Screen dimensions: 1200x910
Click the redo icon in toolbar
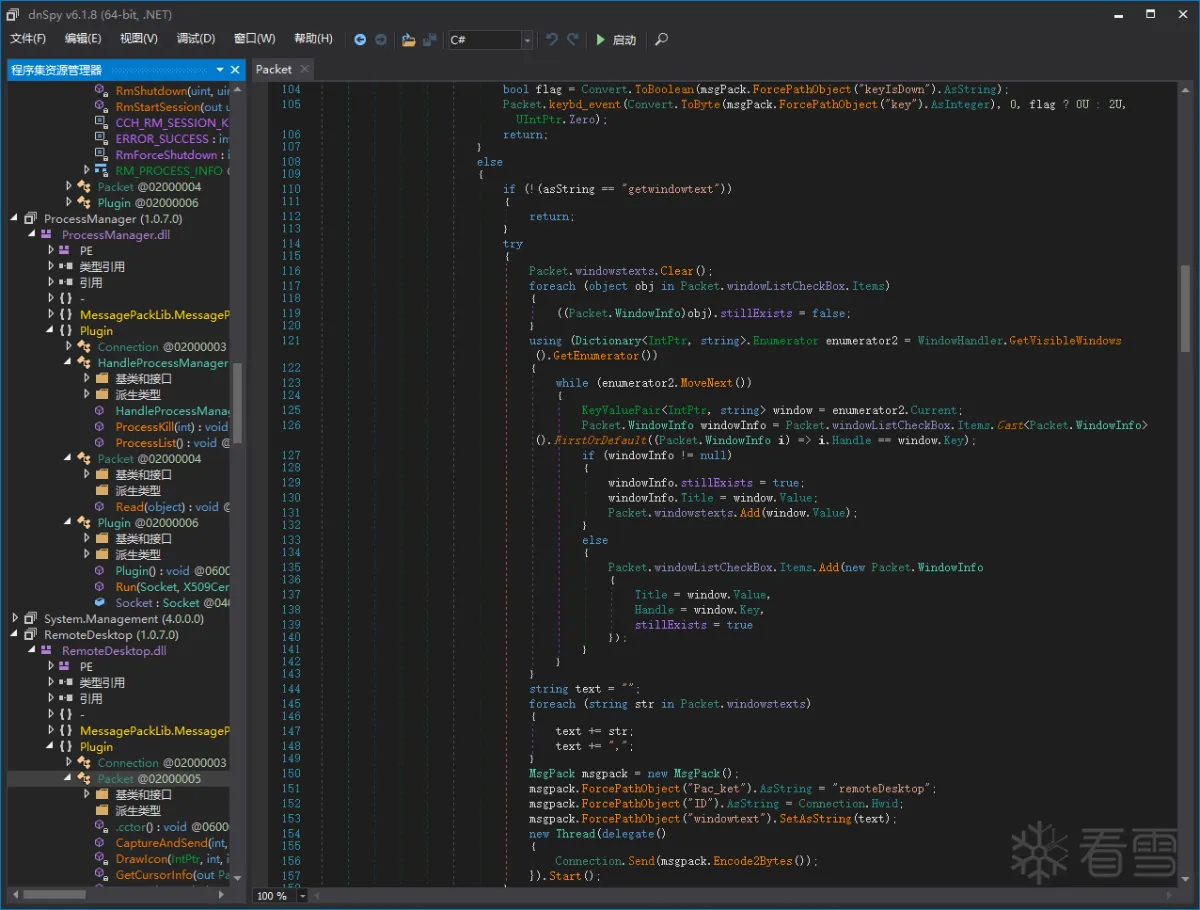[573, 40]
